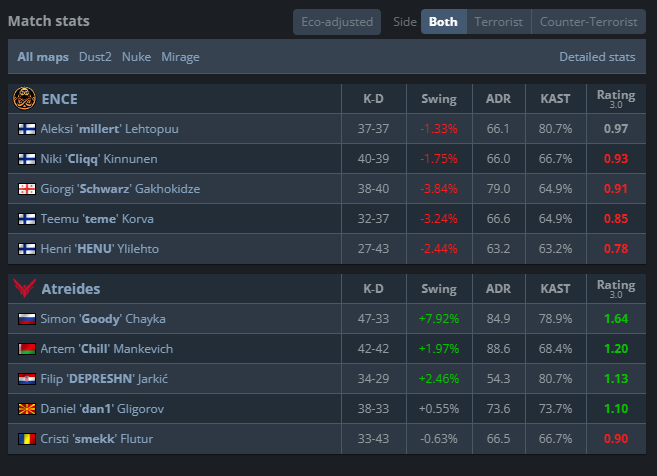Click the Match stats heading
This screenshot has height=476, width=657.
(x=49, y=21)
